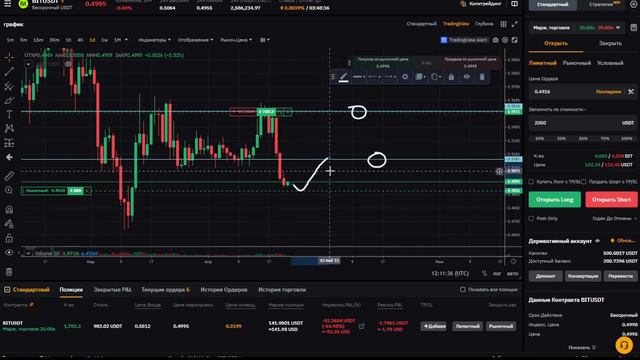Image resolution: width=640 pixels, height=360 pixels.
Task: Switch to the Закрытые P&L tab
Action: click(112, 289)
